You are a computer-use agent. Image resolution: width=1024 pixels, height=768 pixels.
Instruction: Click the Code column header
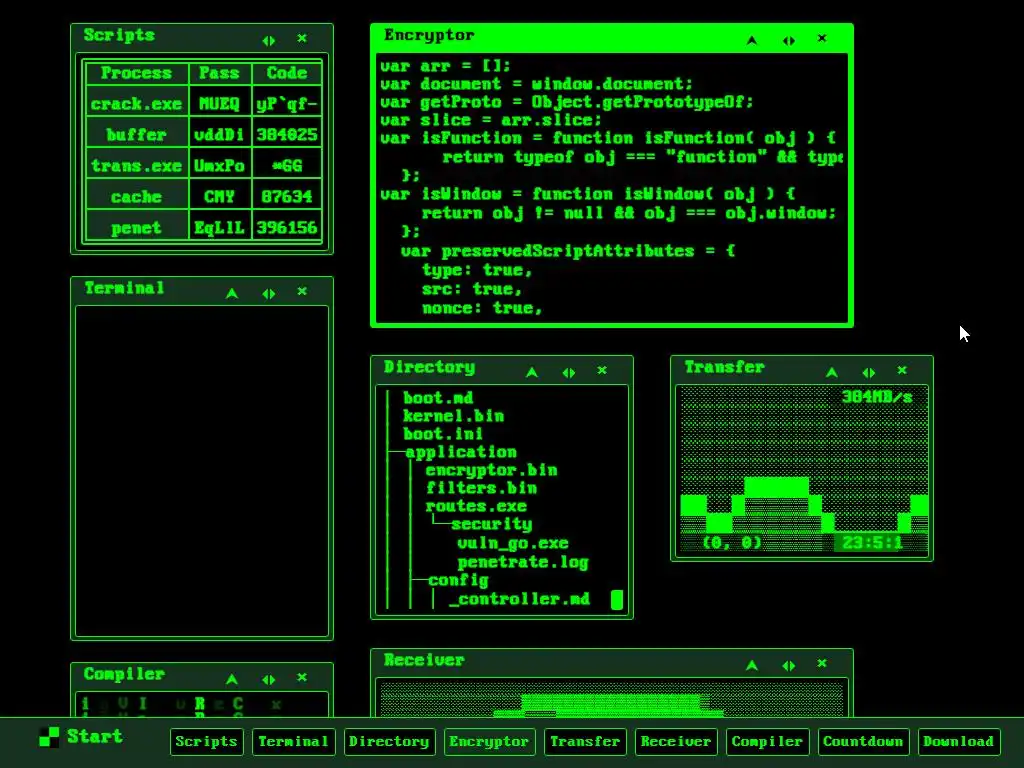(287, 73)
